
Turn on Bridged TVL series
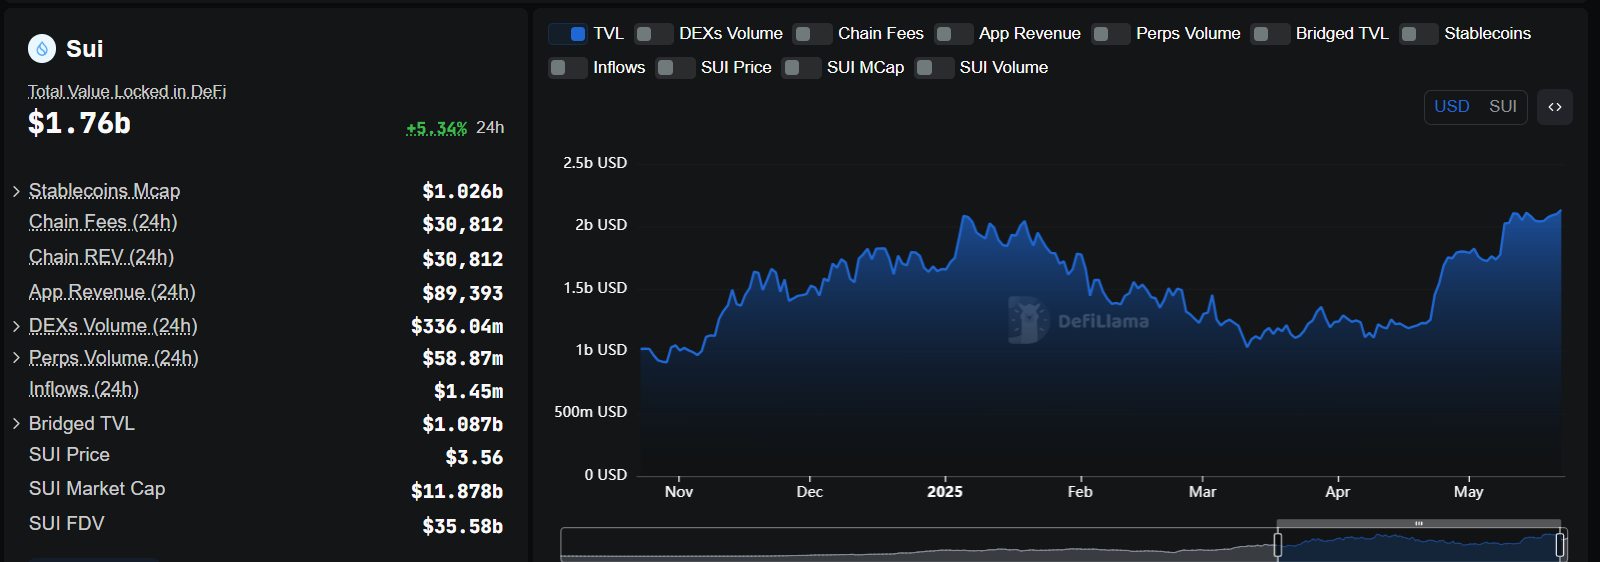[x=1271, y=34]
